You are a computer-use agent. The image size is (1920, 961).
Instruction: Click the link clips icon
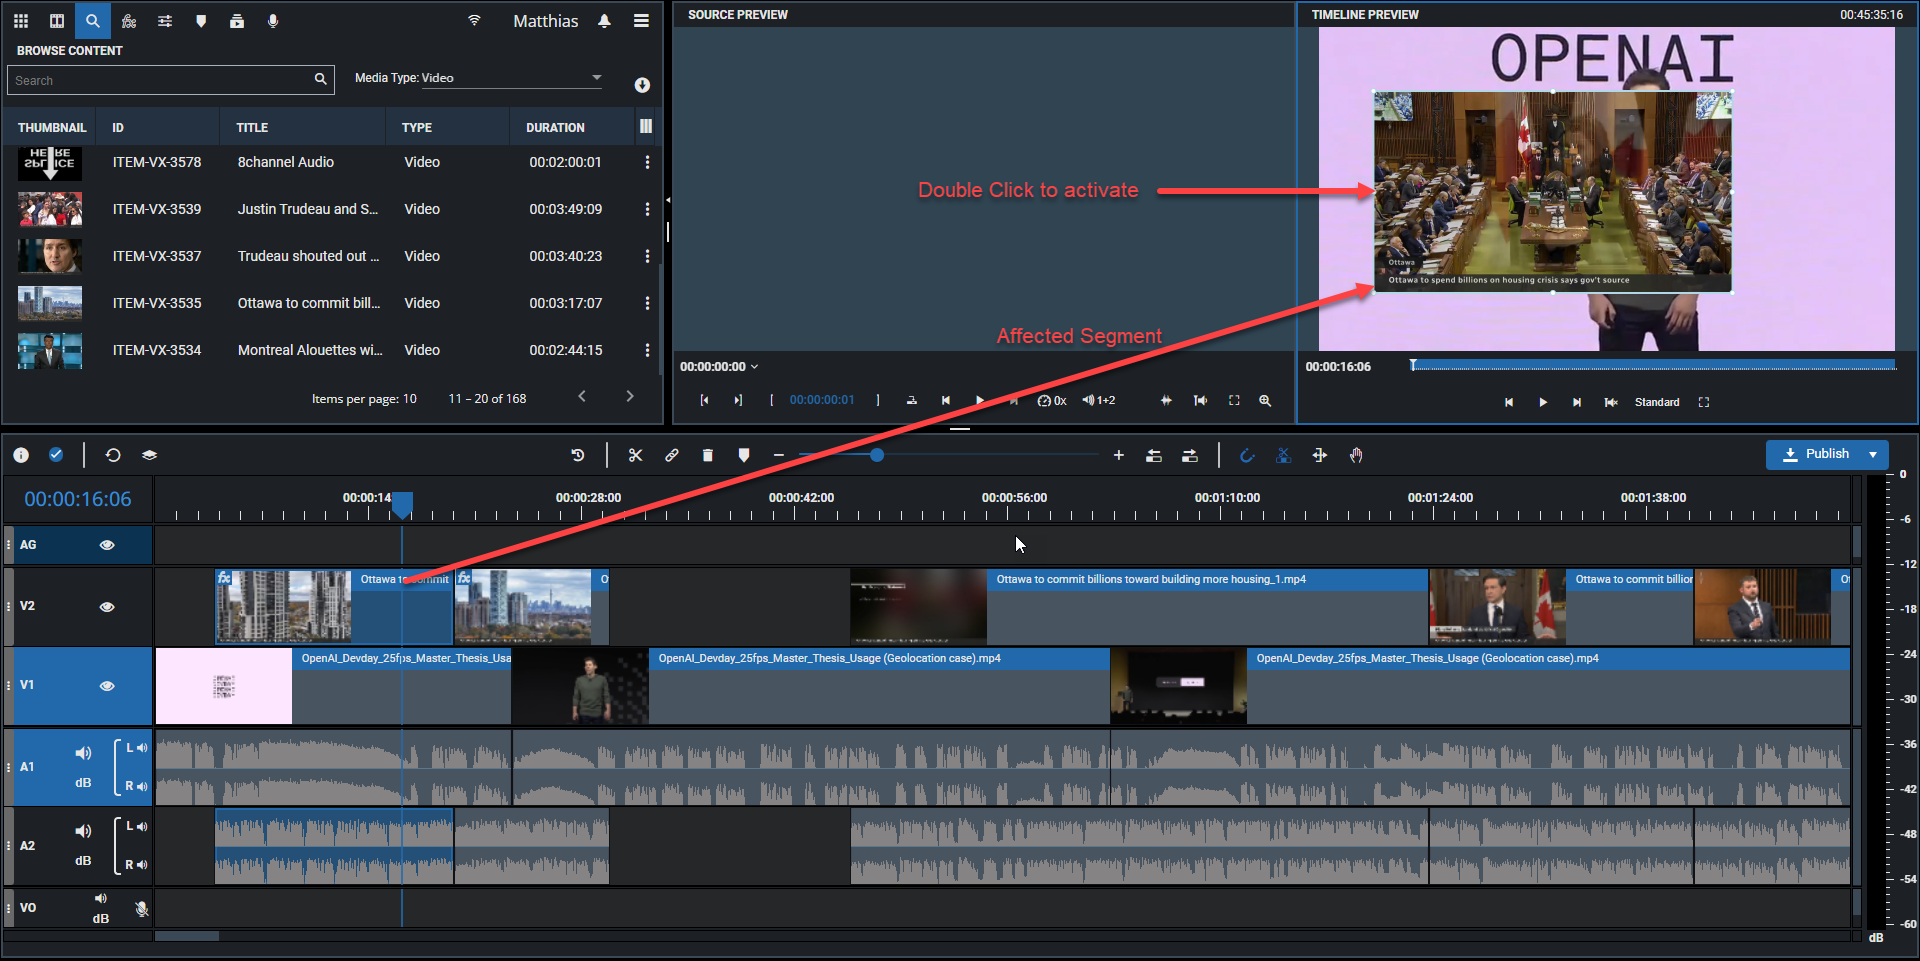pyautogui.click(x=672, y=455)
